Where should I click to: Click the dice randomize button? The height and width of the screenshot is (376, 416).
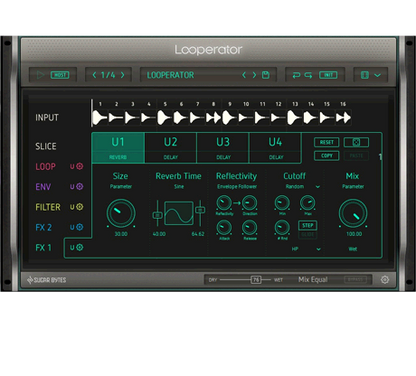pyautogui.click(x=356, y=142)
